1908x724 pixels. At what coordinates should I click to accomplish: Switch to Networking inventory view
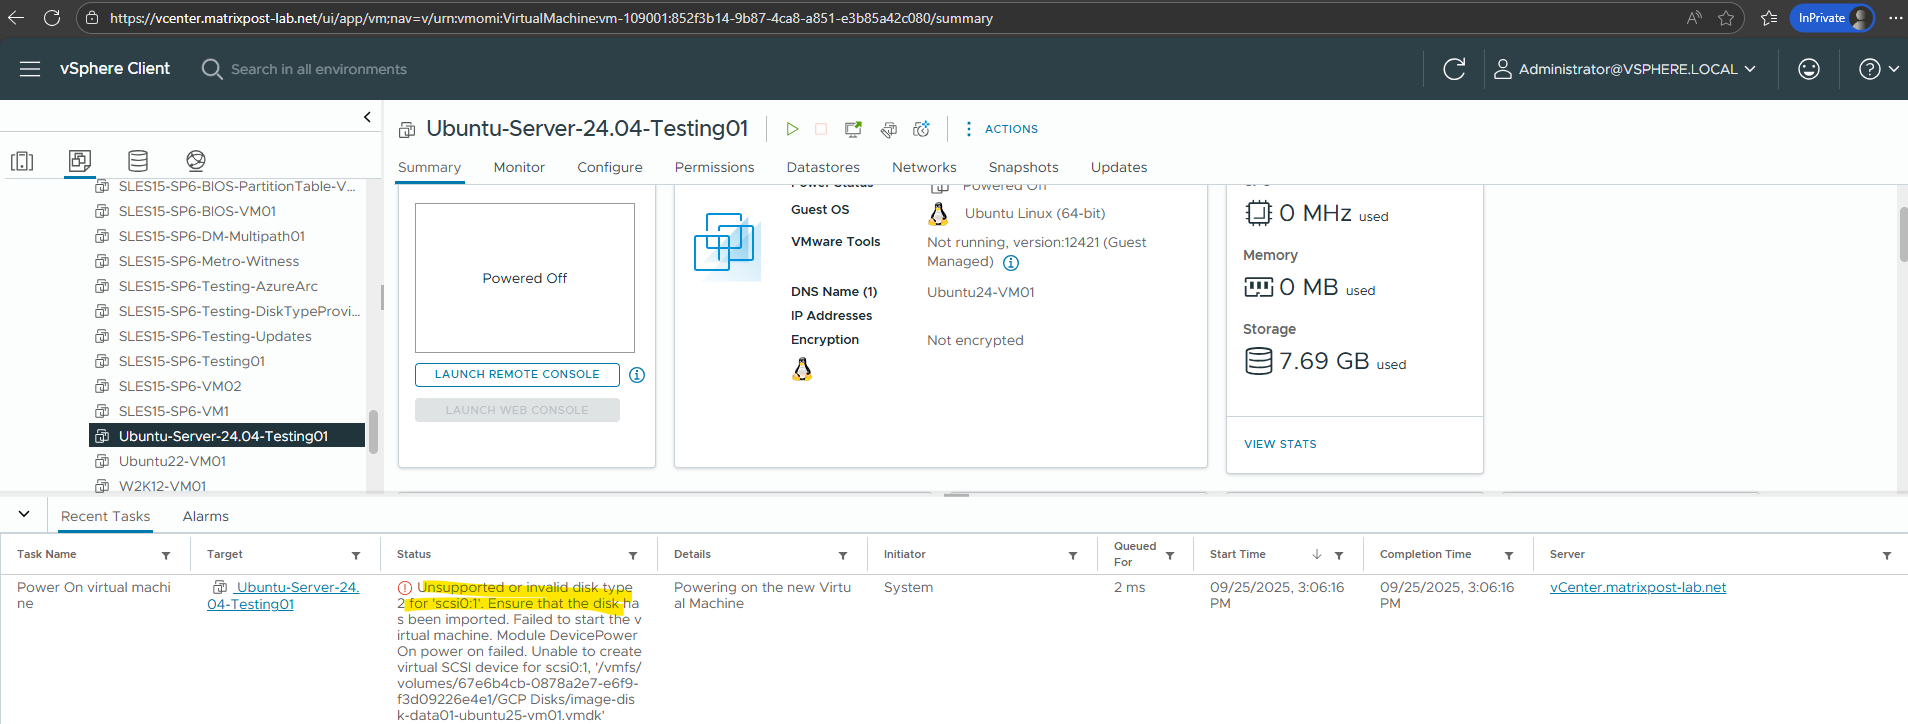(x=196, y=160)
